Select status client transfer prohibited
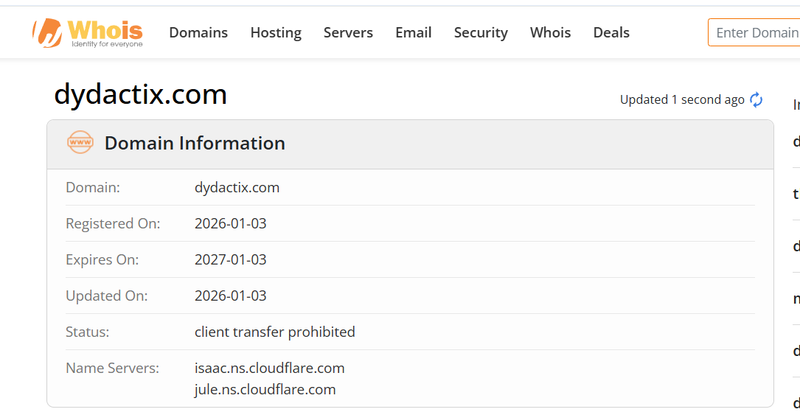Screen dimensions: 800x420 click(x=274, y=332)
